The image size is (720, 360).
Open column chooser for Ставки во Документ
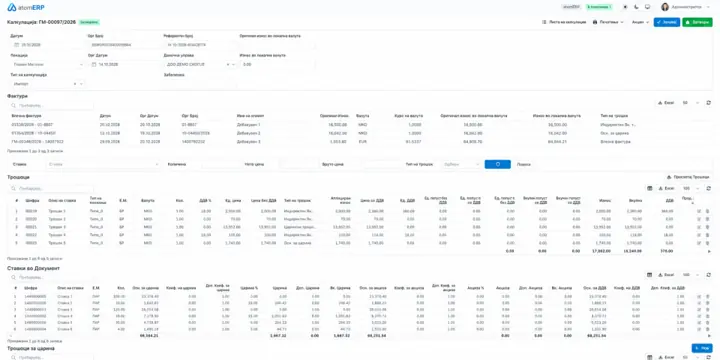click(649, 275)
